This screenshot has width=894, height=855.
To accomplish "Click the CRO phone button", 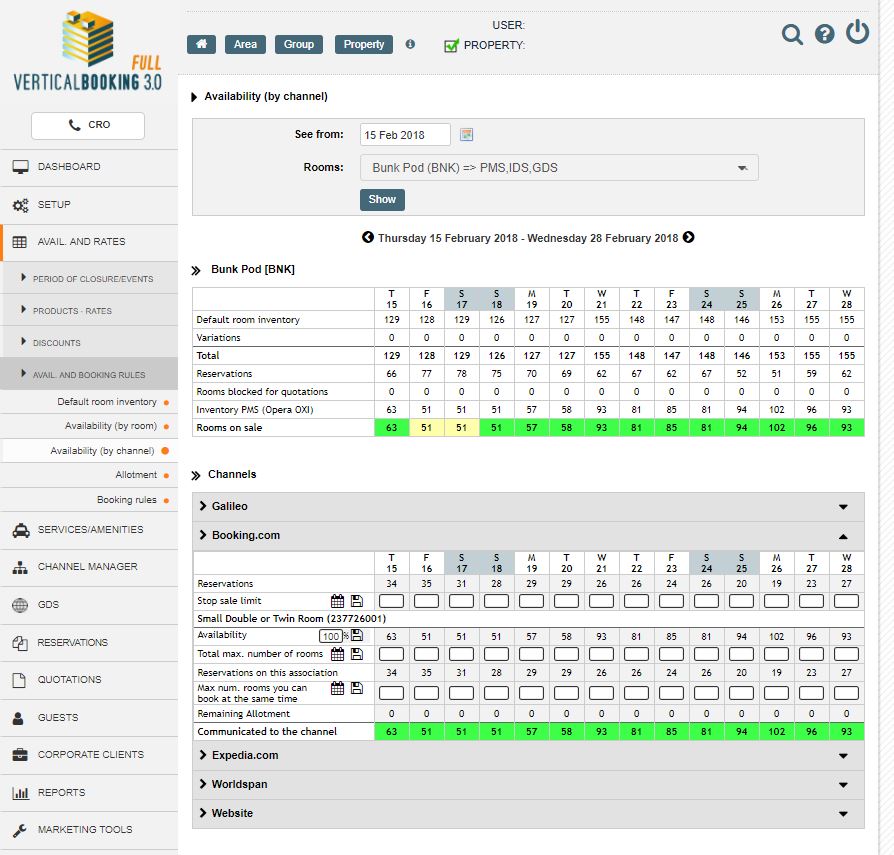I will tap(88, 125).
